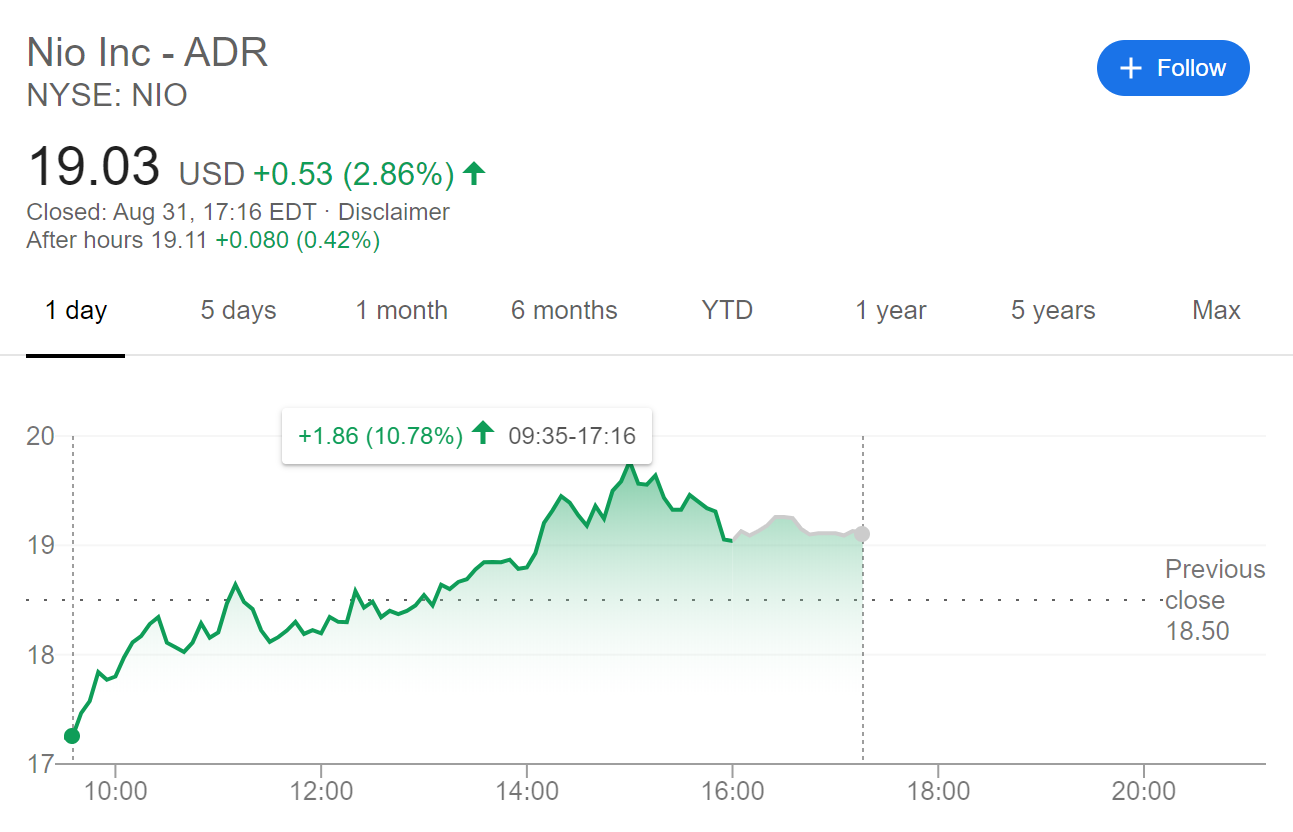The width and height of the screenshot is (1293, 832).
Task: Click the green starting dot on the chart
Action: point(71,735)
